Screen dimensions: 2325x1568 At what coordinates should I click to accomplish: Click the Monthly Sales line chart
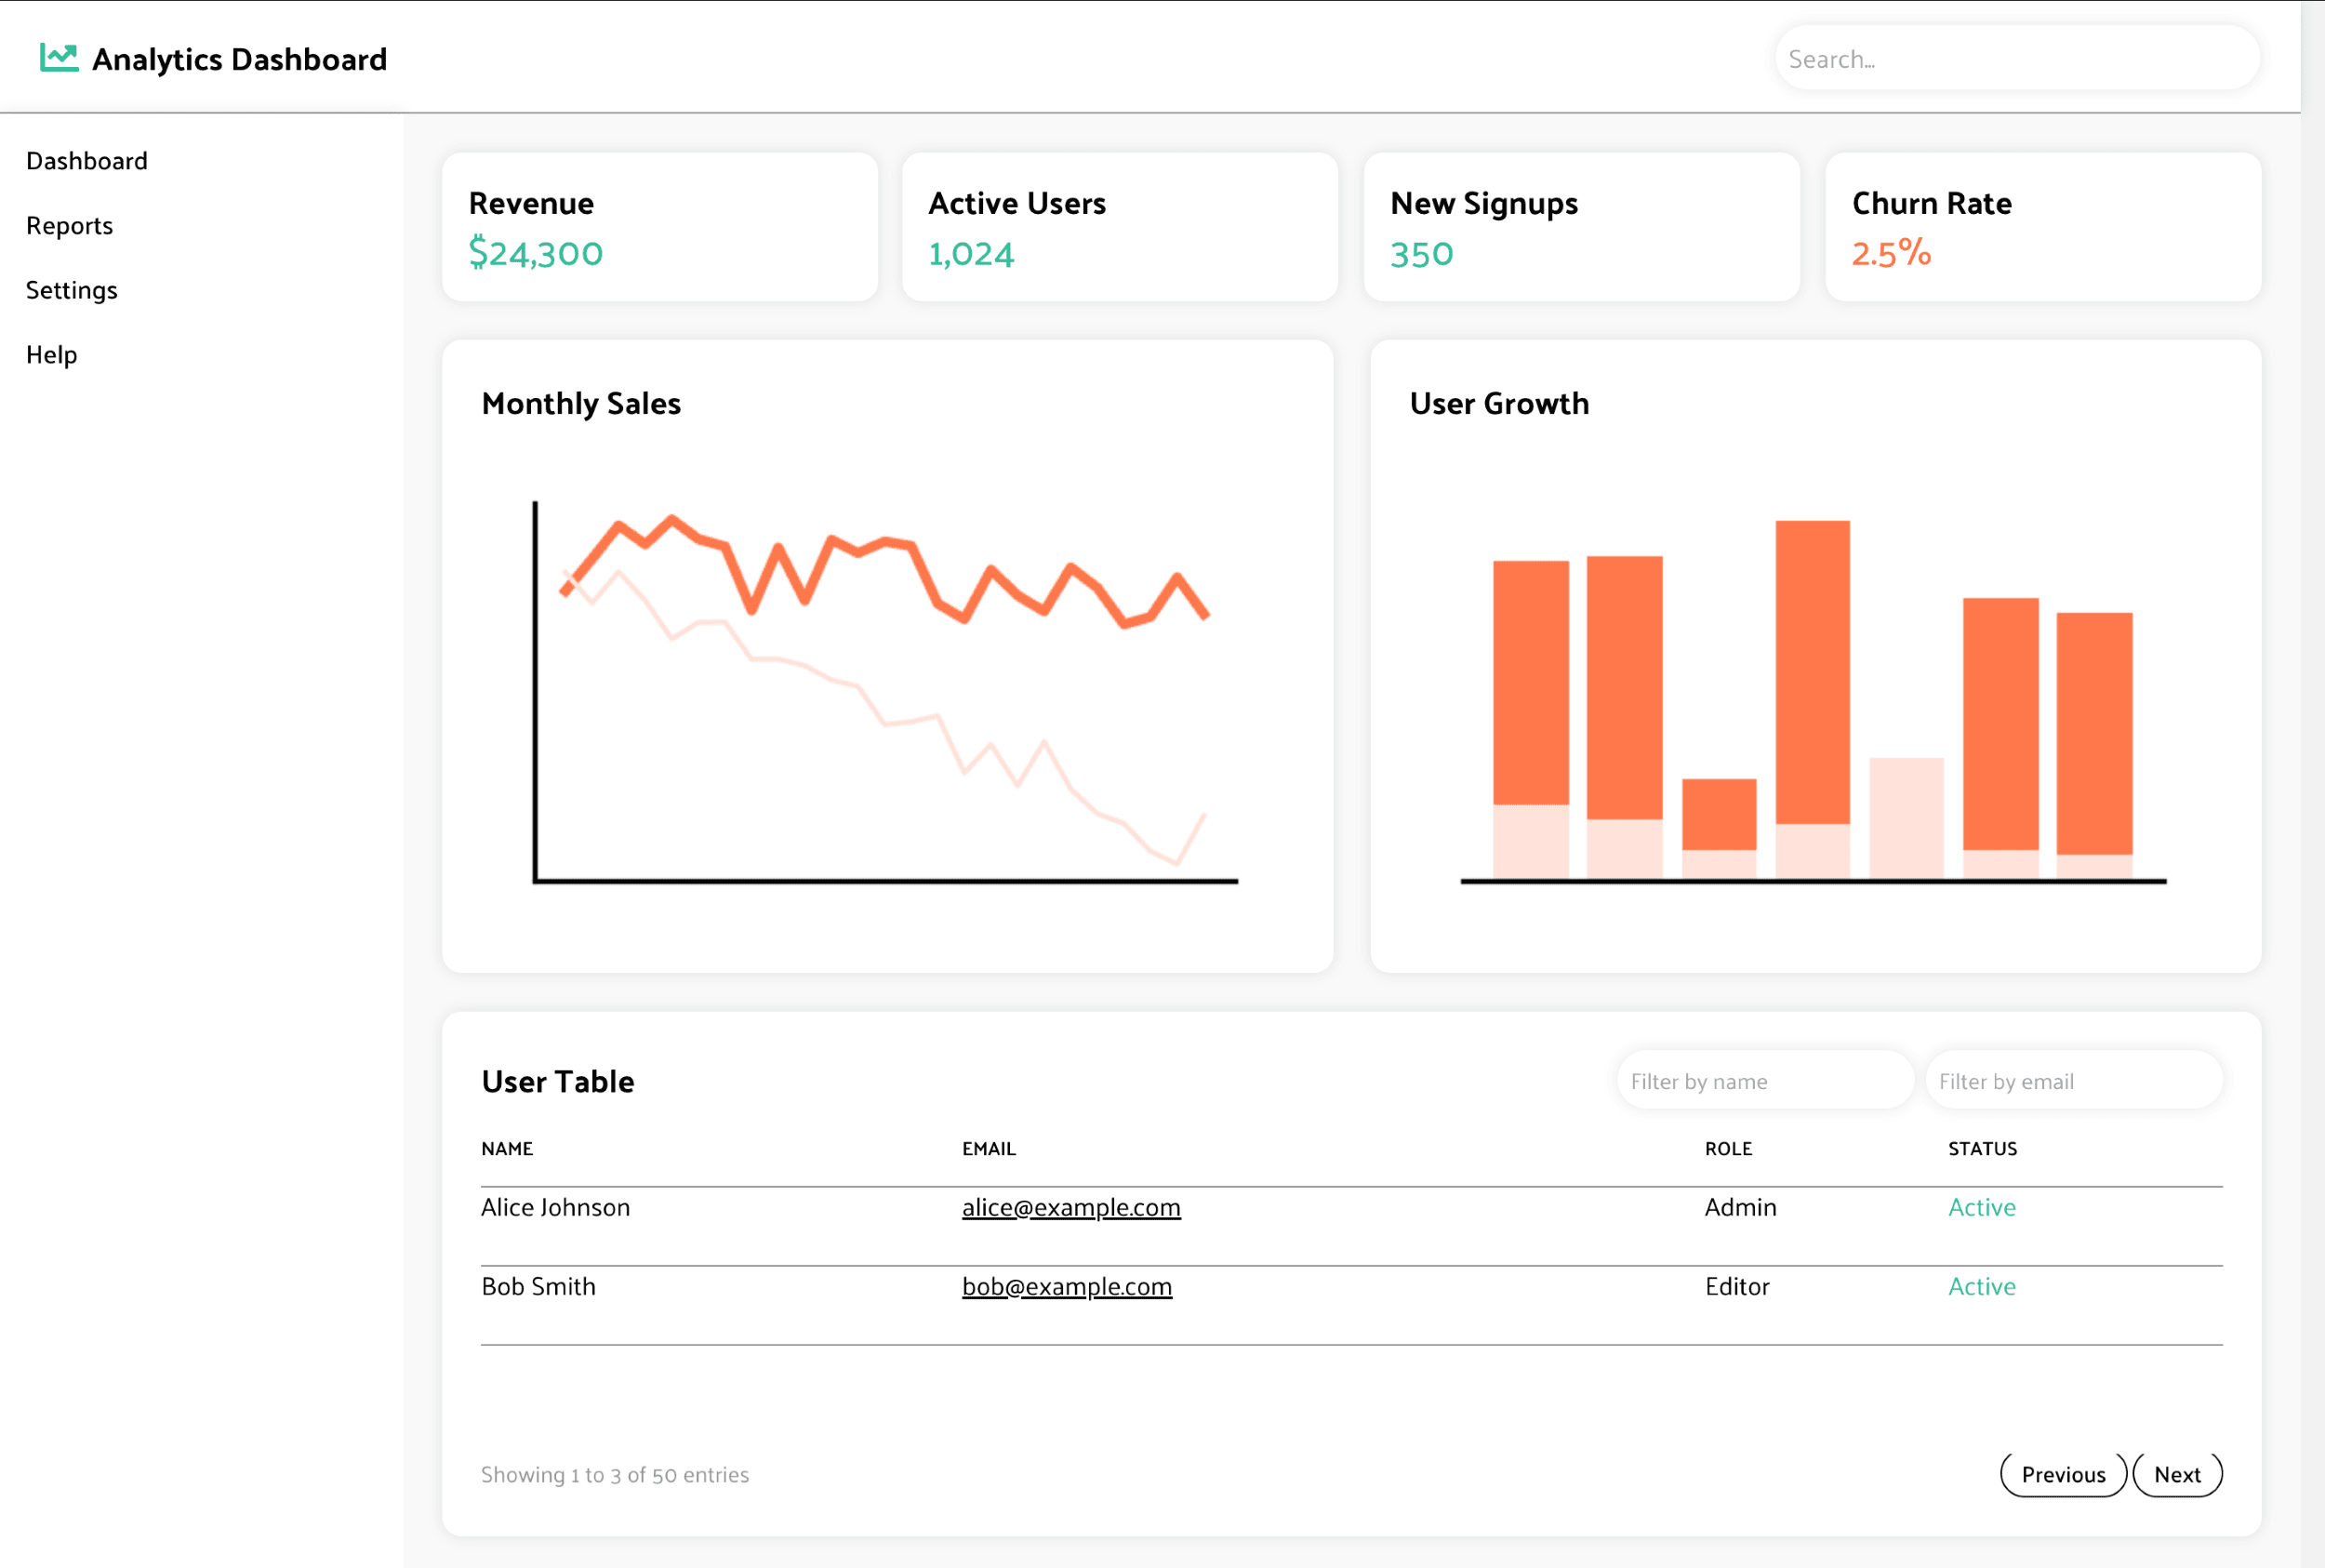click(885, 690)
